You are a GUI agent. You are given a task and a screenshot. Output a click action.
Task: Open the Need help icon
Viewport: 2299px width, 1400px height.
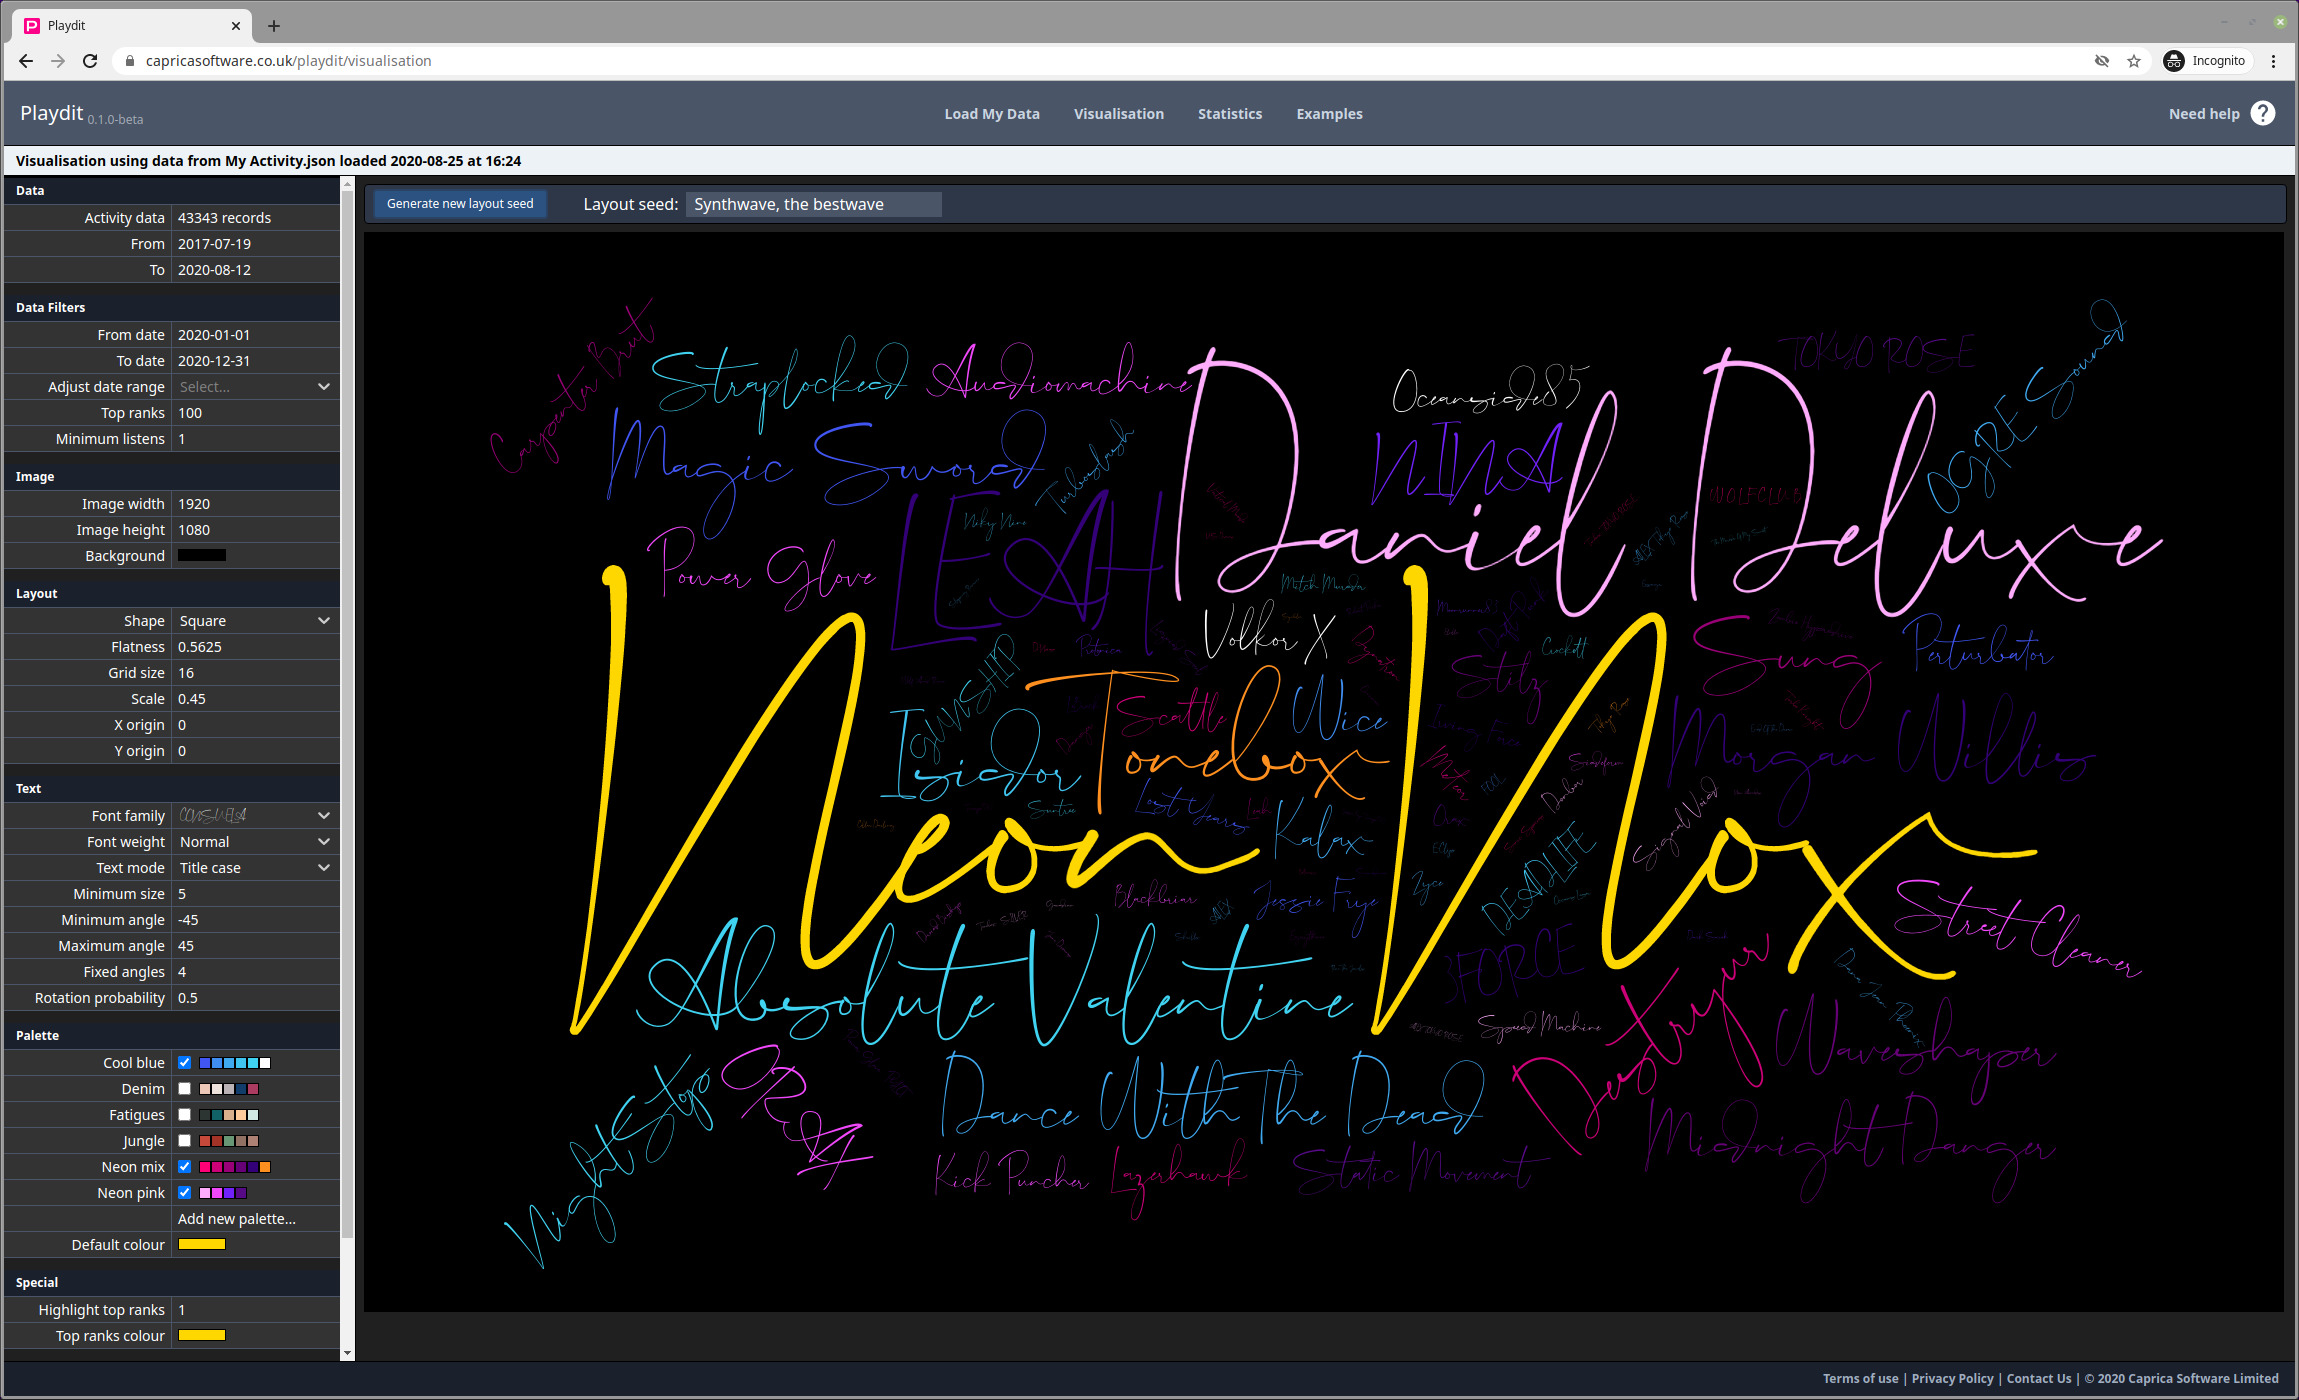(2268, 112)
